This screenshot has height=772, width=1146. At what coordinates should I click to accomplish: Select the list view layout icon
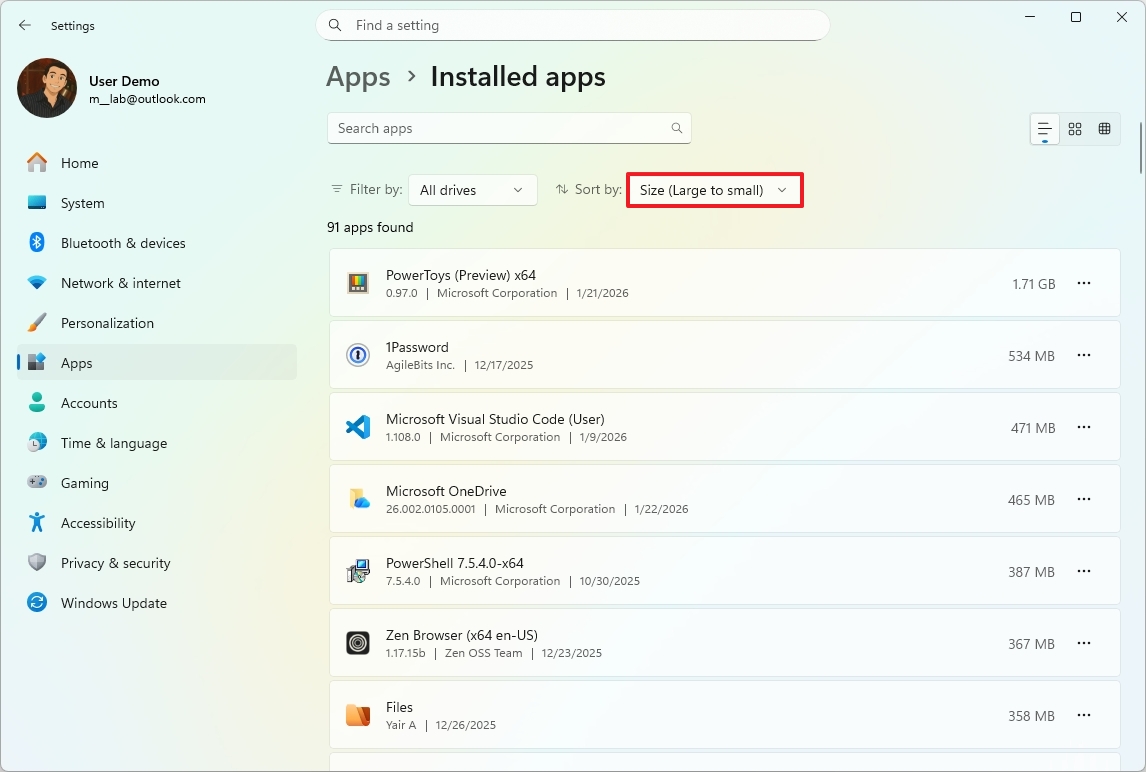pyautogui.click(x=1044, y=129)
